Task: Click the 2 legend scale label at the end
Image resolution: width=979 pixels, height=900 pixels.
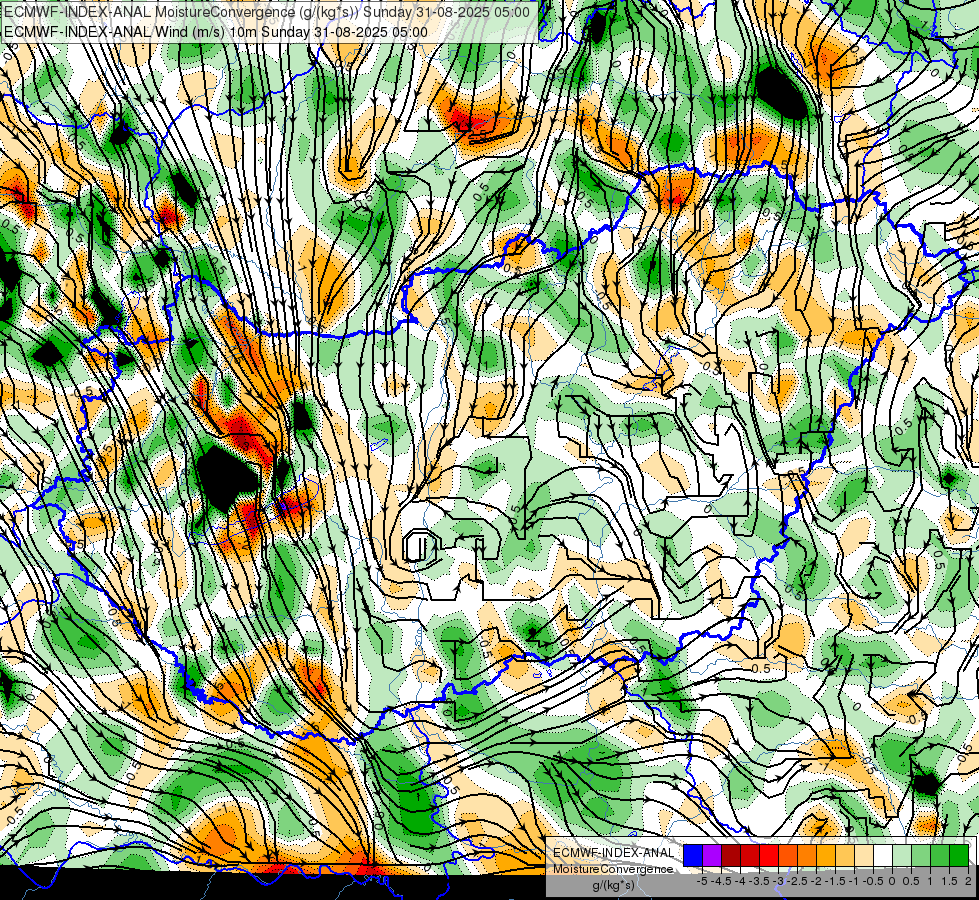Action: click(x=968, y=881)
